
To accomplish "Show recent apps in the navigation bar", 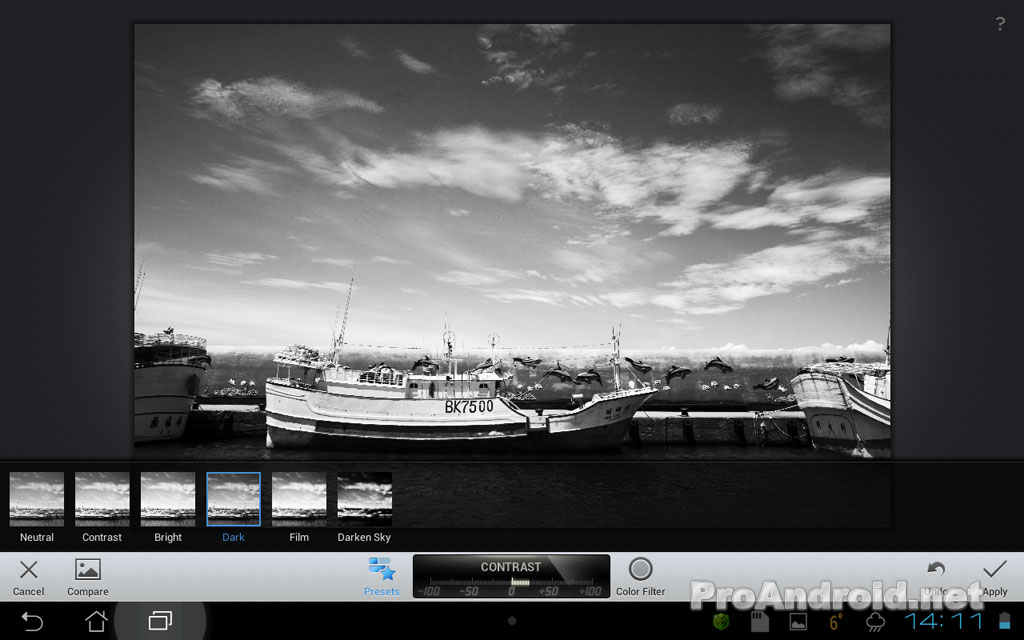I will point(160,621).
